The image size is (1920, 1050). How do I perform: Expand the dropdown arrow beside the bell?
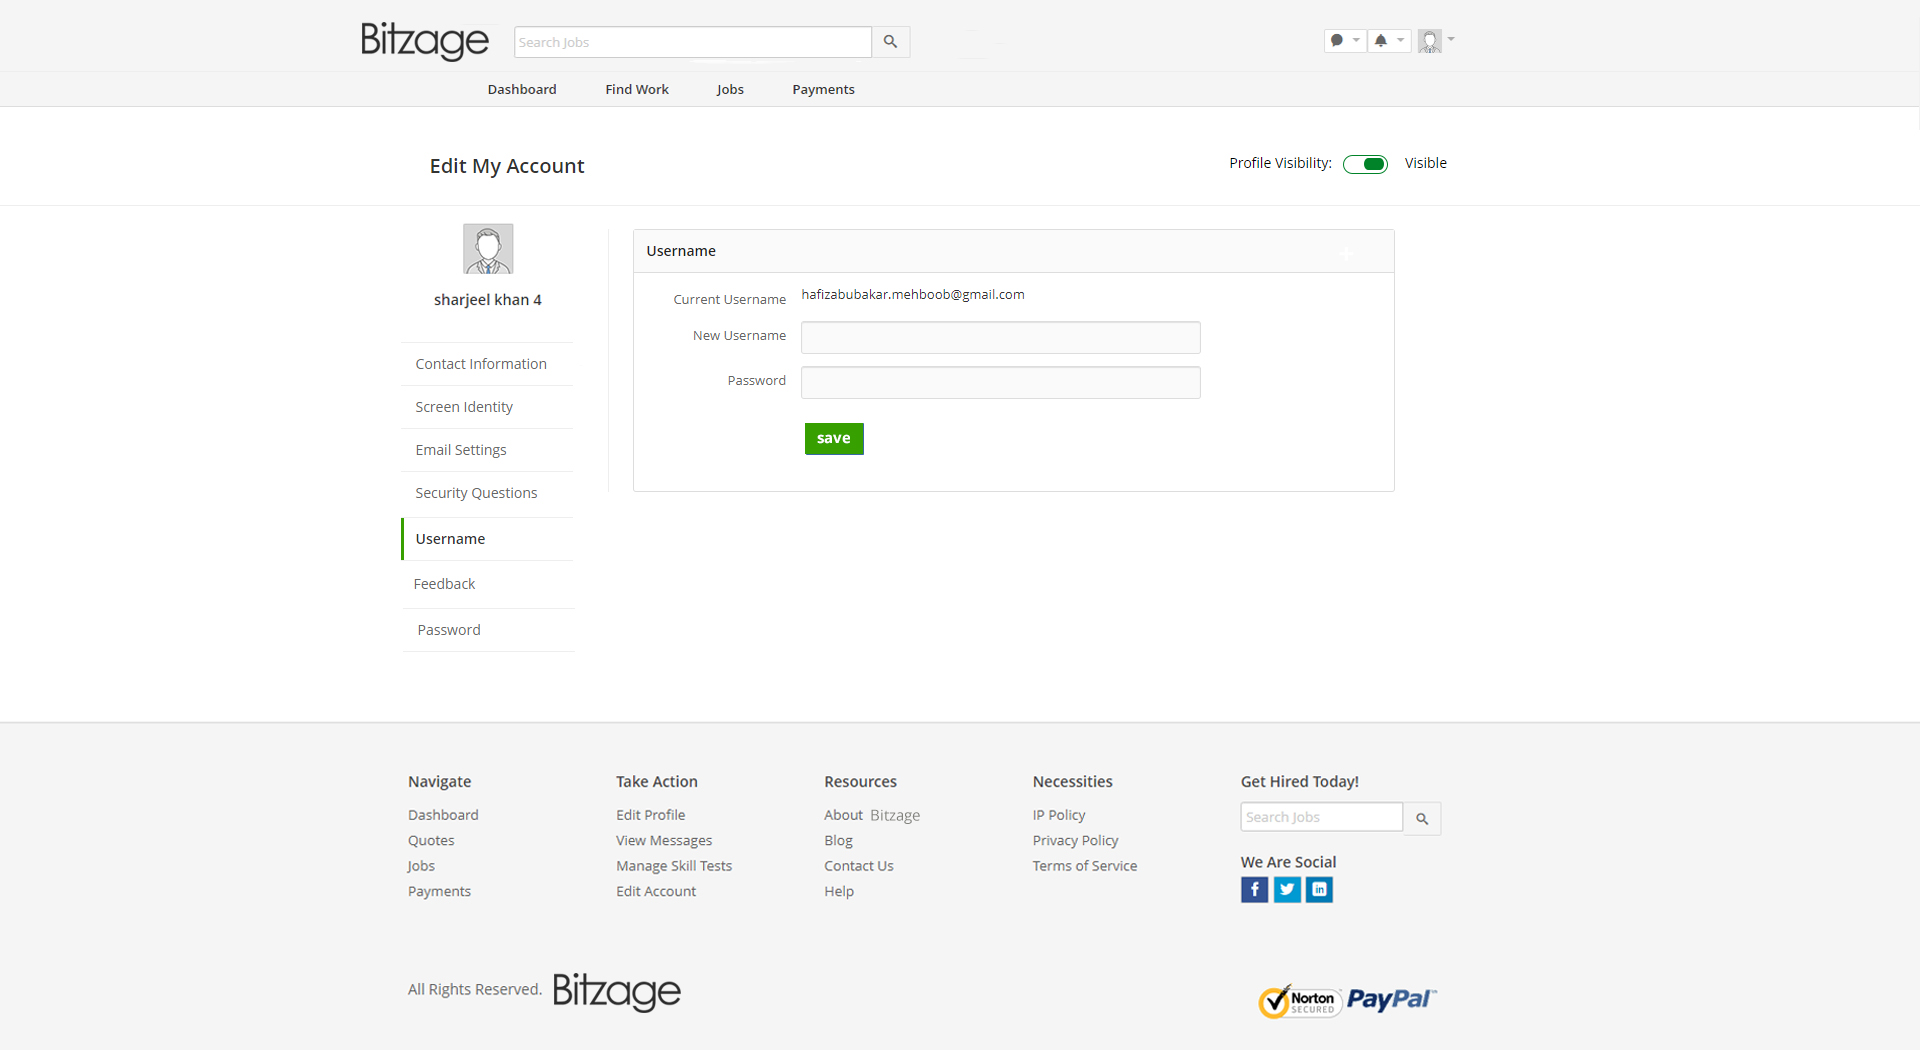click(1401, 41)
